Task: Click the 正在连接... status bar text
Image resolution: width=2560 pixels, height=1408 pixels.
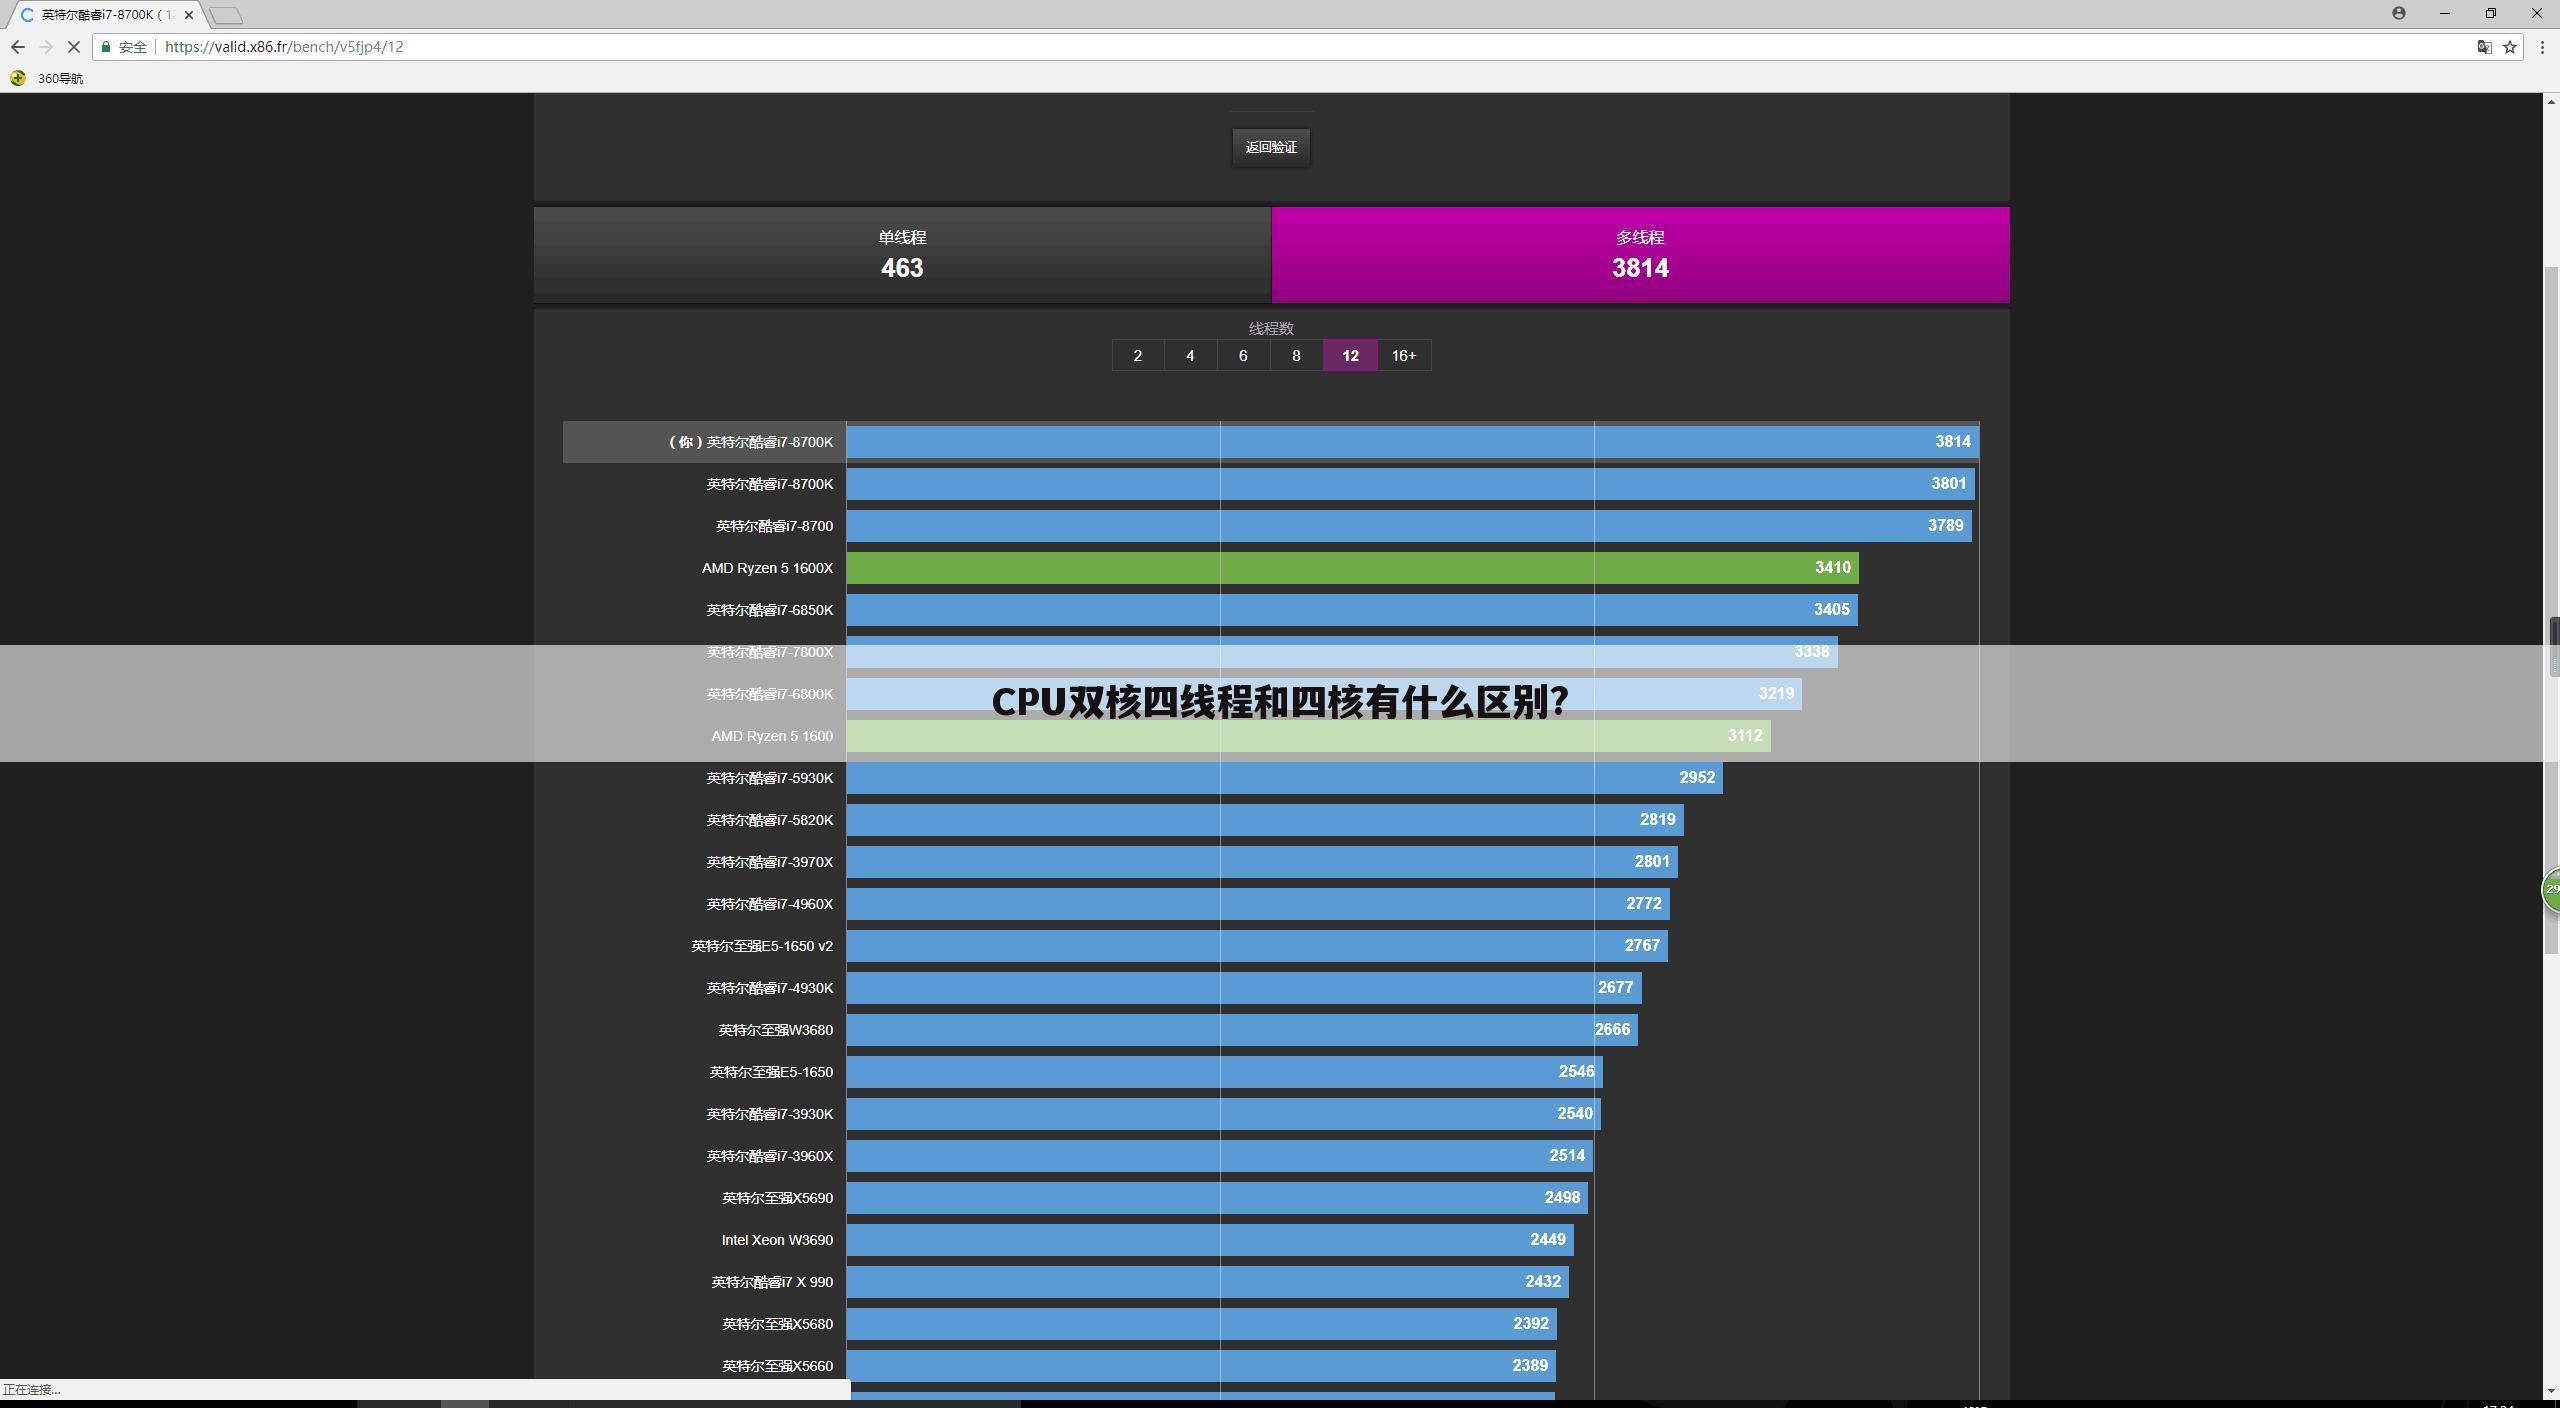Action: coord(32,1390)
